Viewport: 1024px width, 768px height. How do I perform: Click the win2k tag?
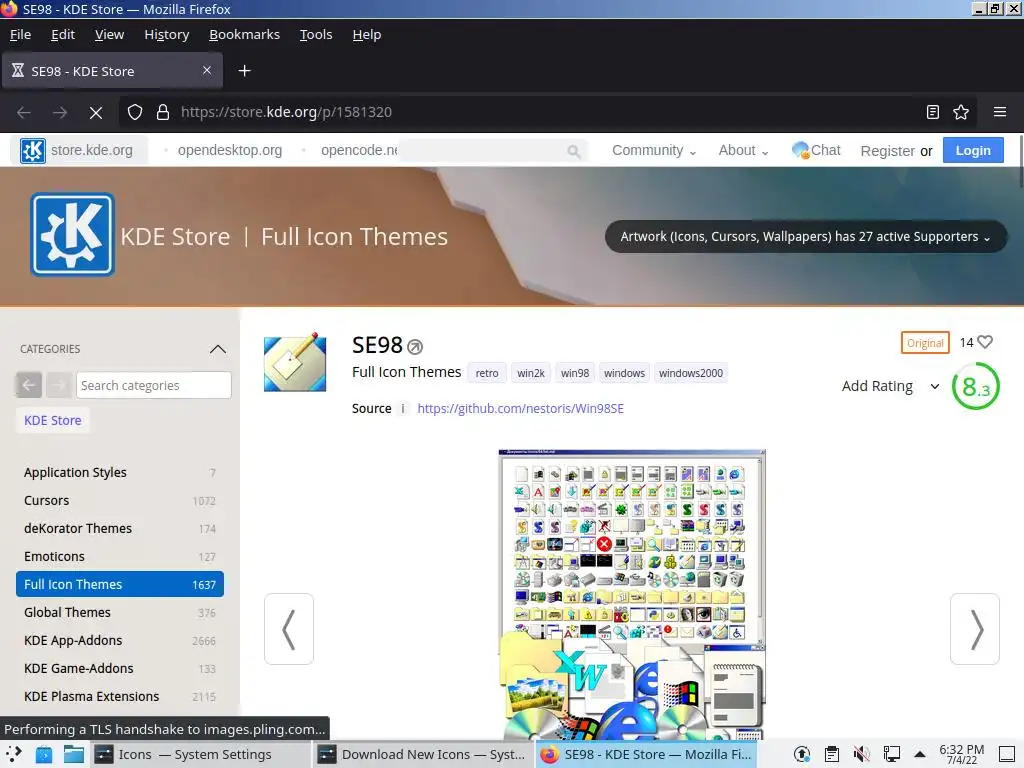pyautogui.click(x=530, y=374)
